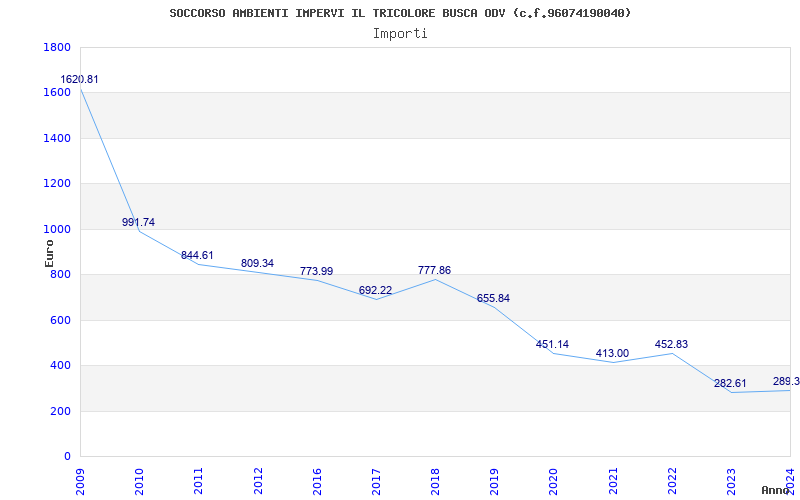The image size is (800, 500).
Task: Select the 809.34 data label
Action: pos(257,263)
